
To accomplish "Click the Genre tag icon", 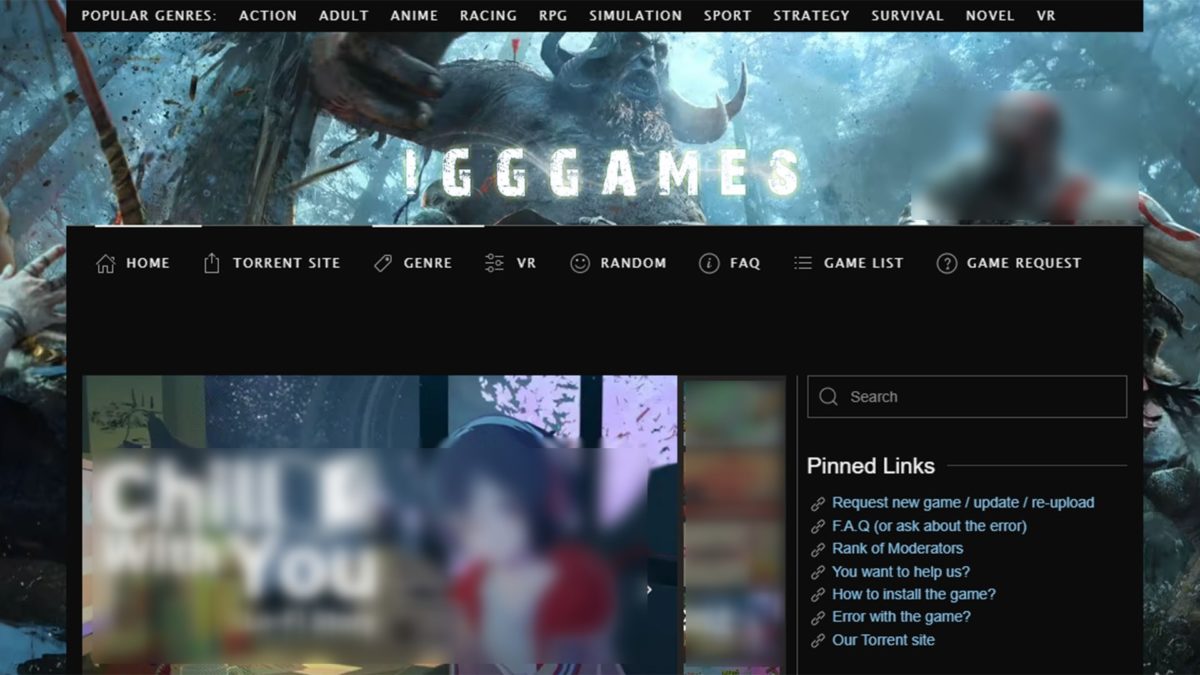I will [382, 263].
